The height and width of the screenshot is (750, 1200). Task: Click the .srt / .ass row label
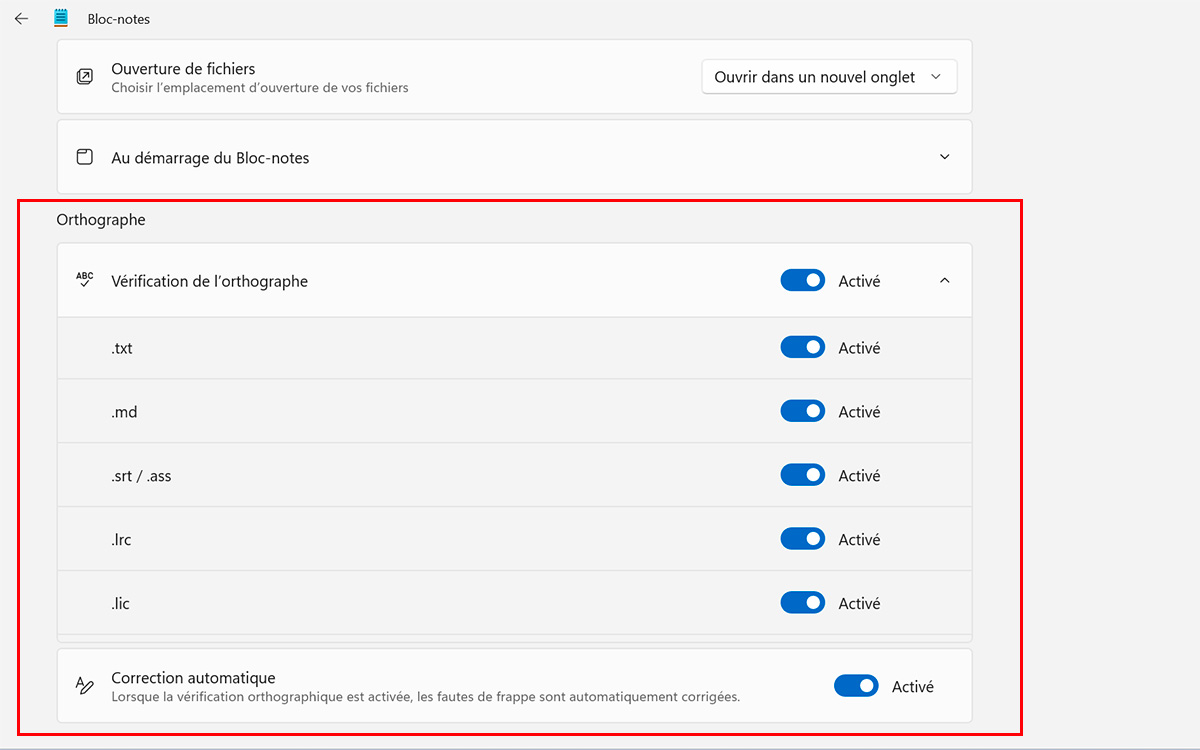click(x=141, y=476)
